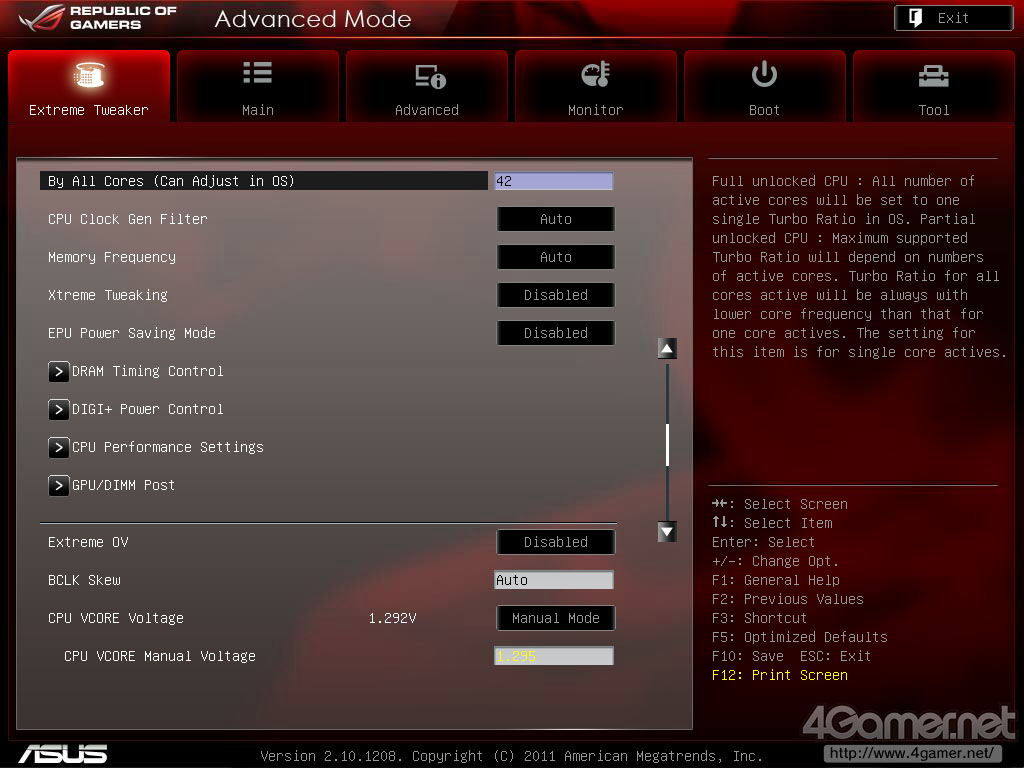
Task: Open the Advanced tab chip icon
Action: (428, 76)
